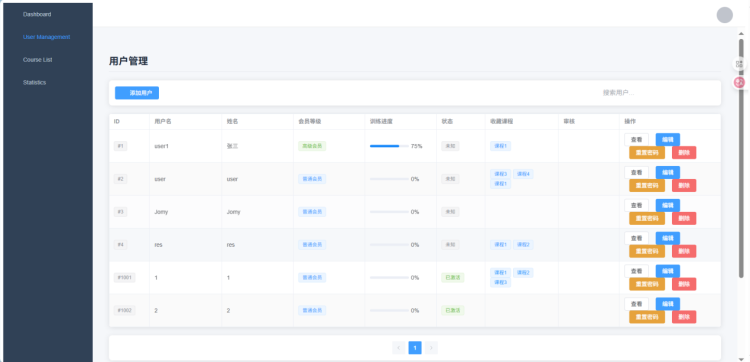Edit the res user row
The width and height of the screenshot is (750, 362).
667,238
